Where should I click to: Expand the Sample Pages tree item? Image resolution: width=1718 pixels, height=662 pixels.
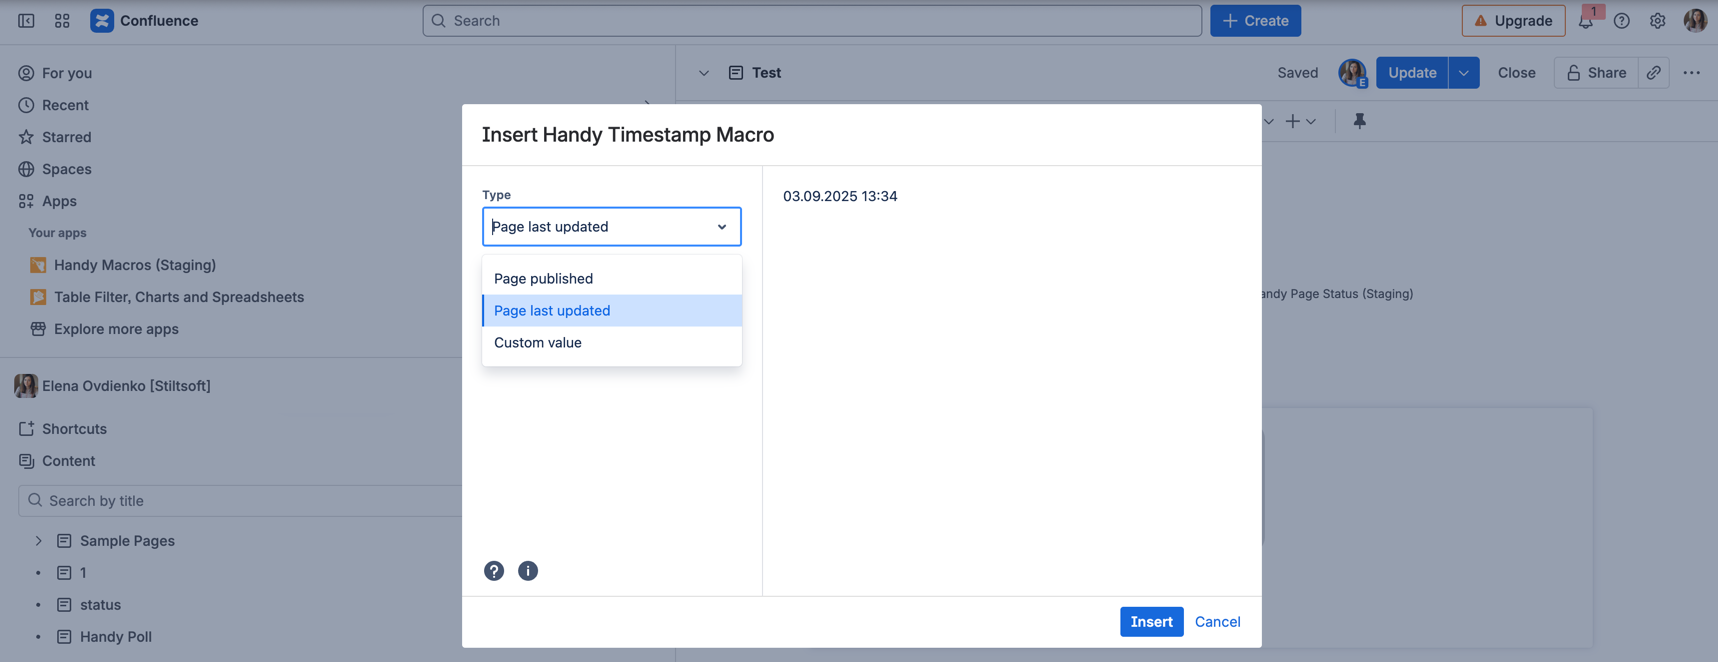click(39, 541)
